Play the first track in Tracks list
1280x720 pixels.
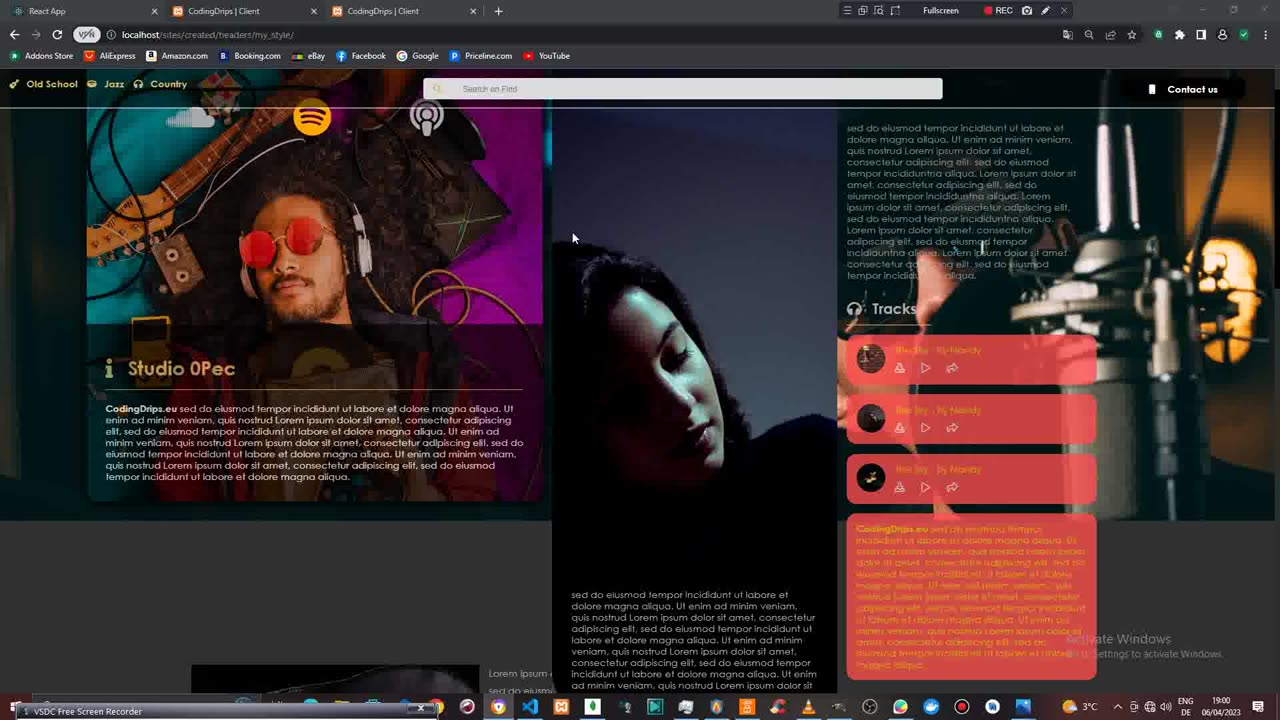tap(925, 368)
